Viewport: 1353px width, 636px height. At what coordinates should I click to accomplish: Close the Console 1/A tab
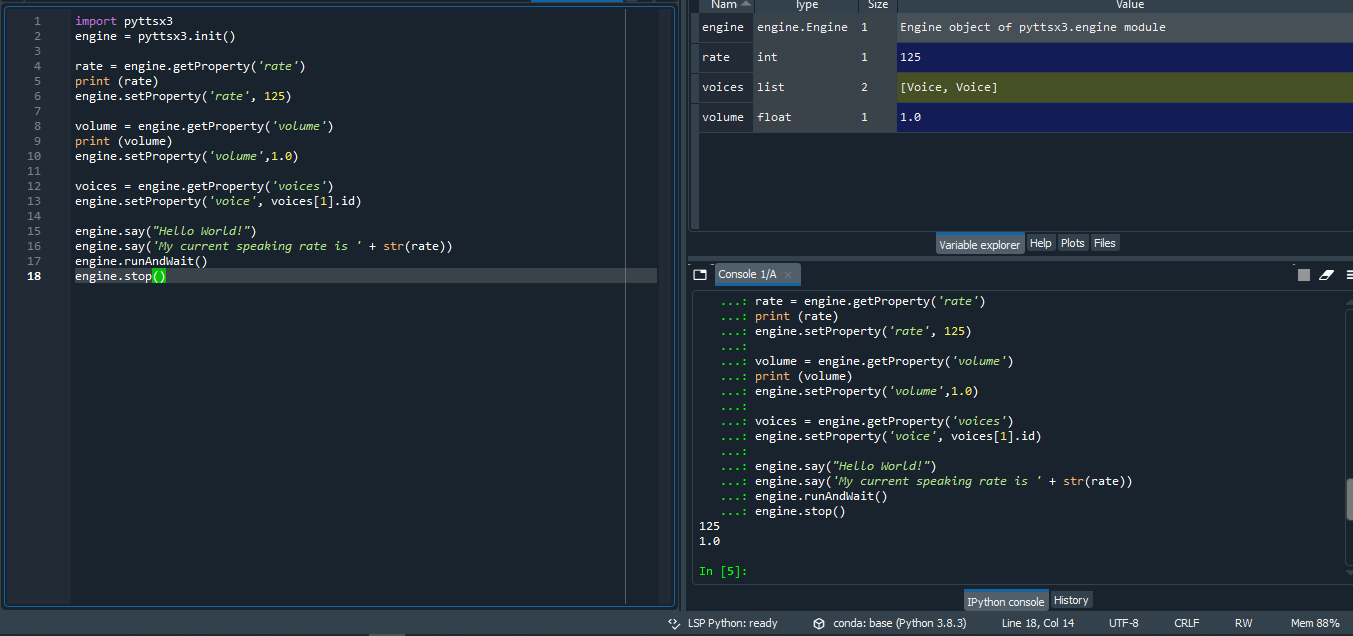(788, 275)
